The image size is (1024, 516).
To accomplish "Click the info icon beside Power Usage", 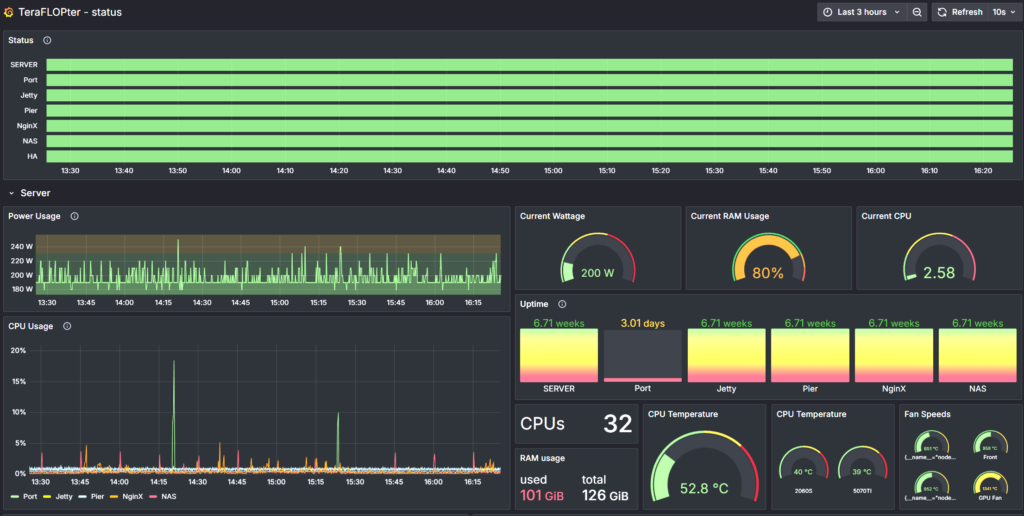I will click(74, 216).
